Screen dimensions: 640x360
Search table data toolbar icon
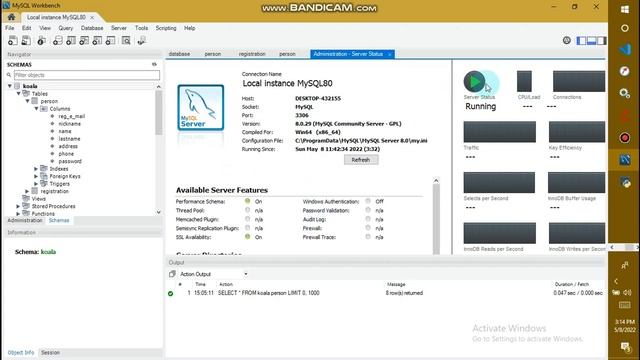pos(126,40)
